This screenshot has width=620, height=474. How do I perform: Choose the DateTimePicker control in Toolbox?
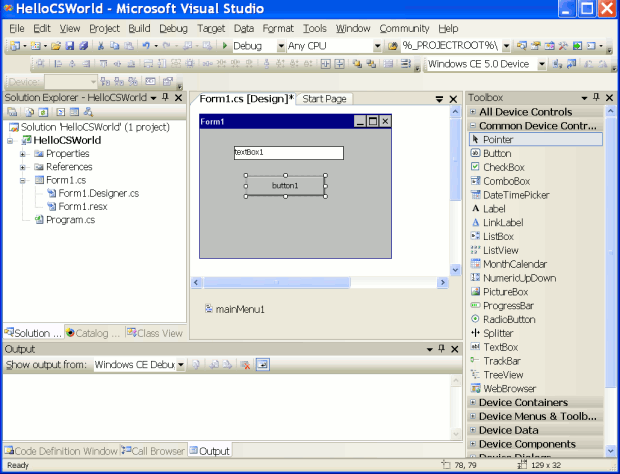coord(515,195)
